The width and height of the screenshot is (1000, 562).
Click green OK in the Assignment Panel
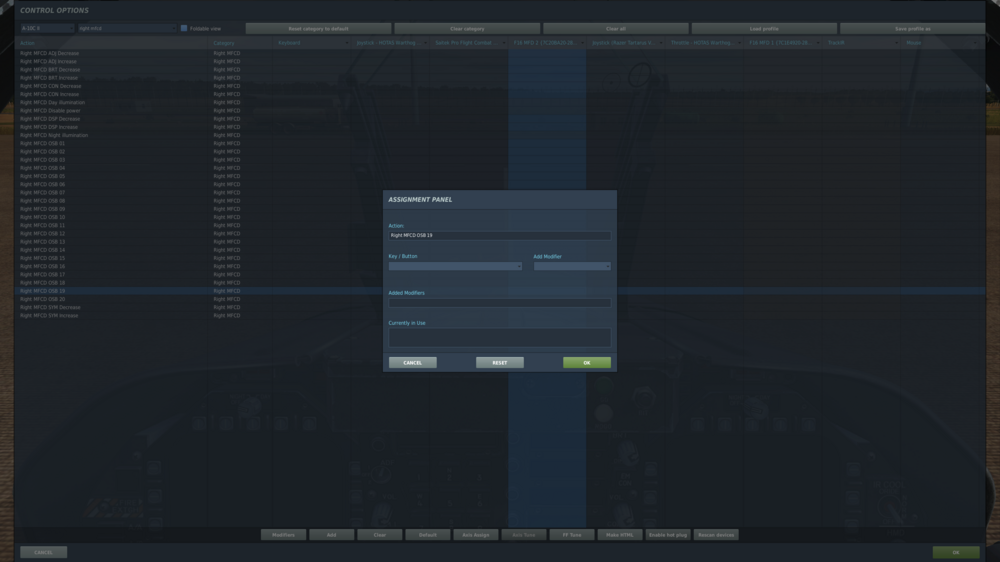coord(587,362)
